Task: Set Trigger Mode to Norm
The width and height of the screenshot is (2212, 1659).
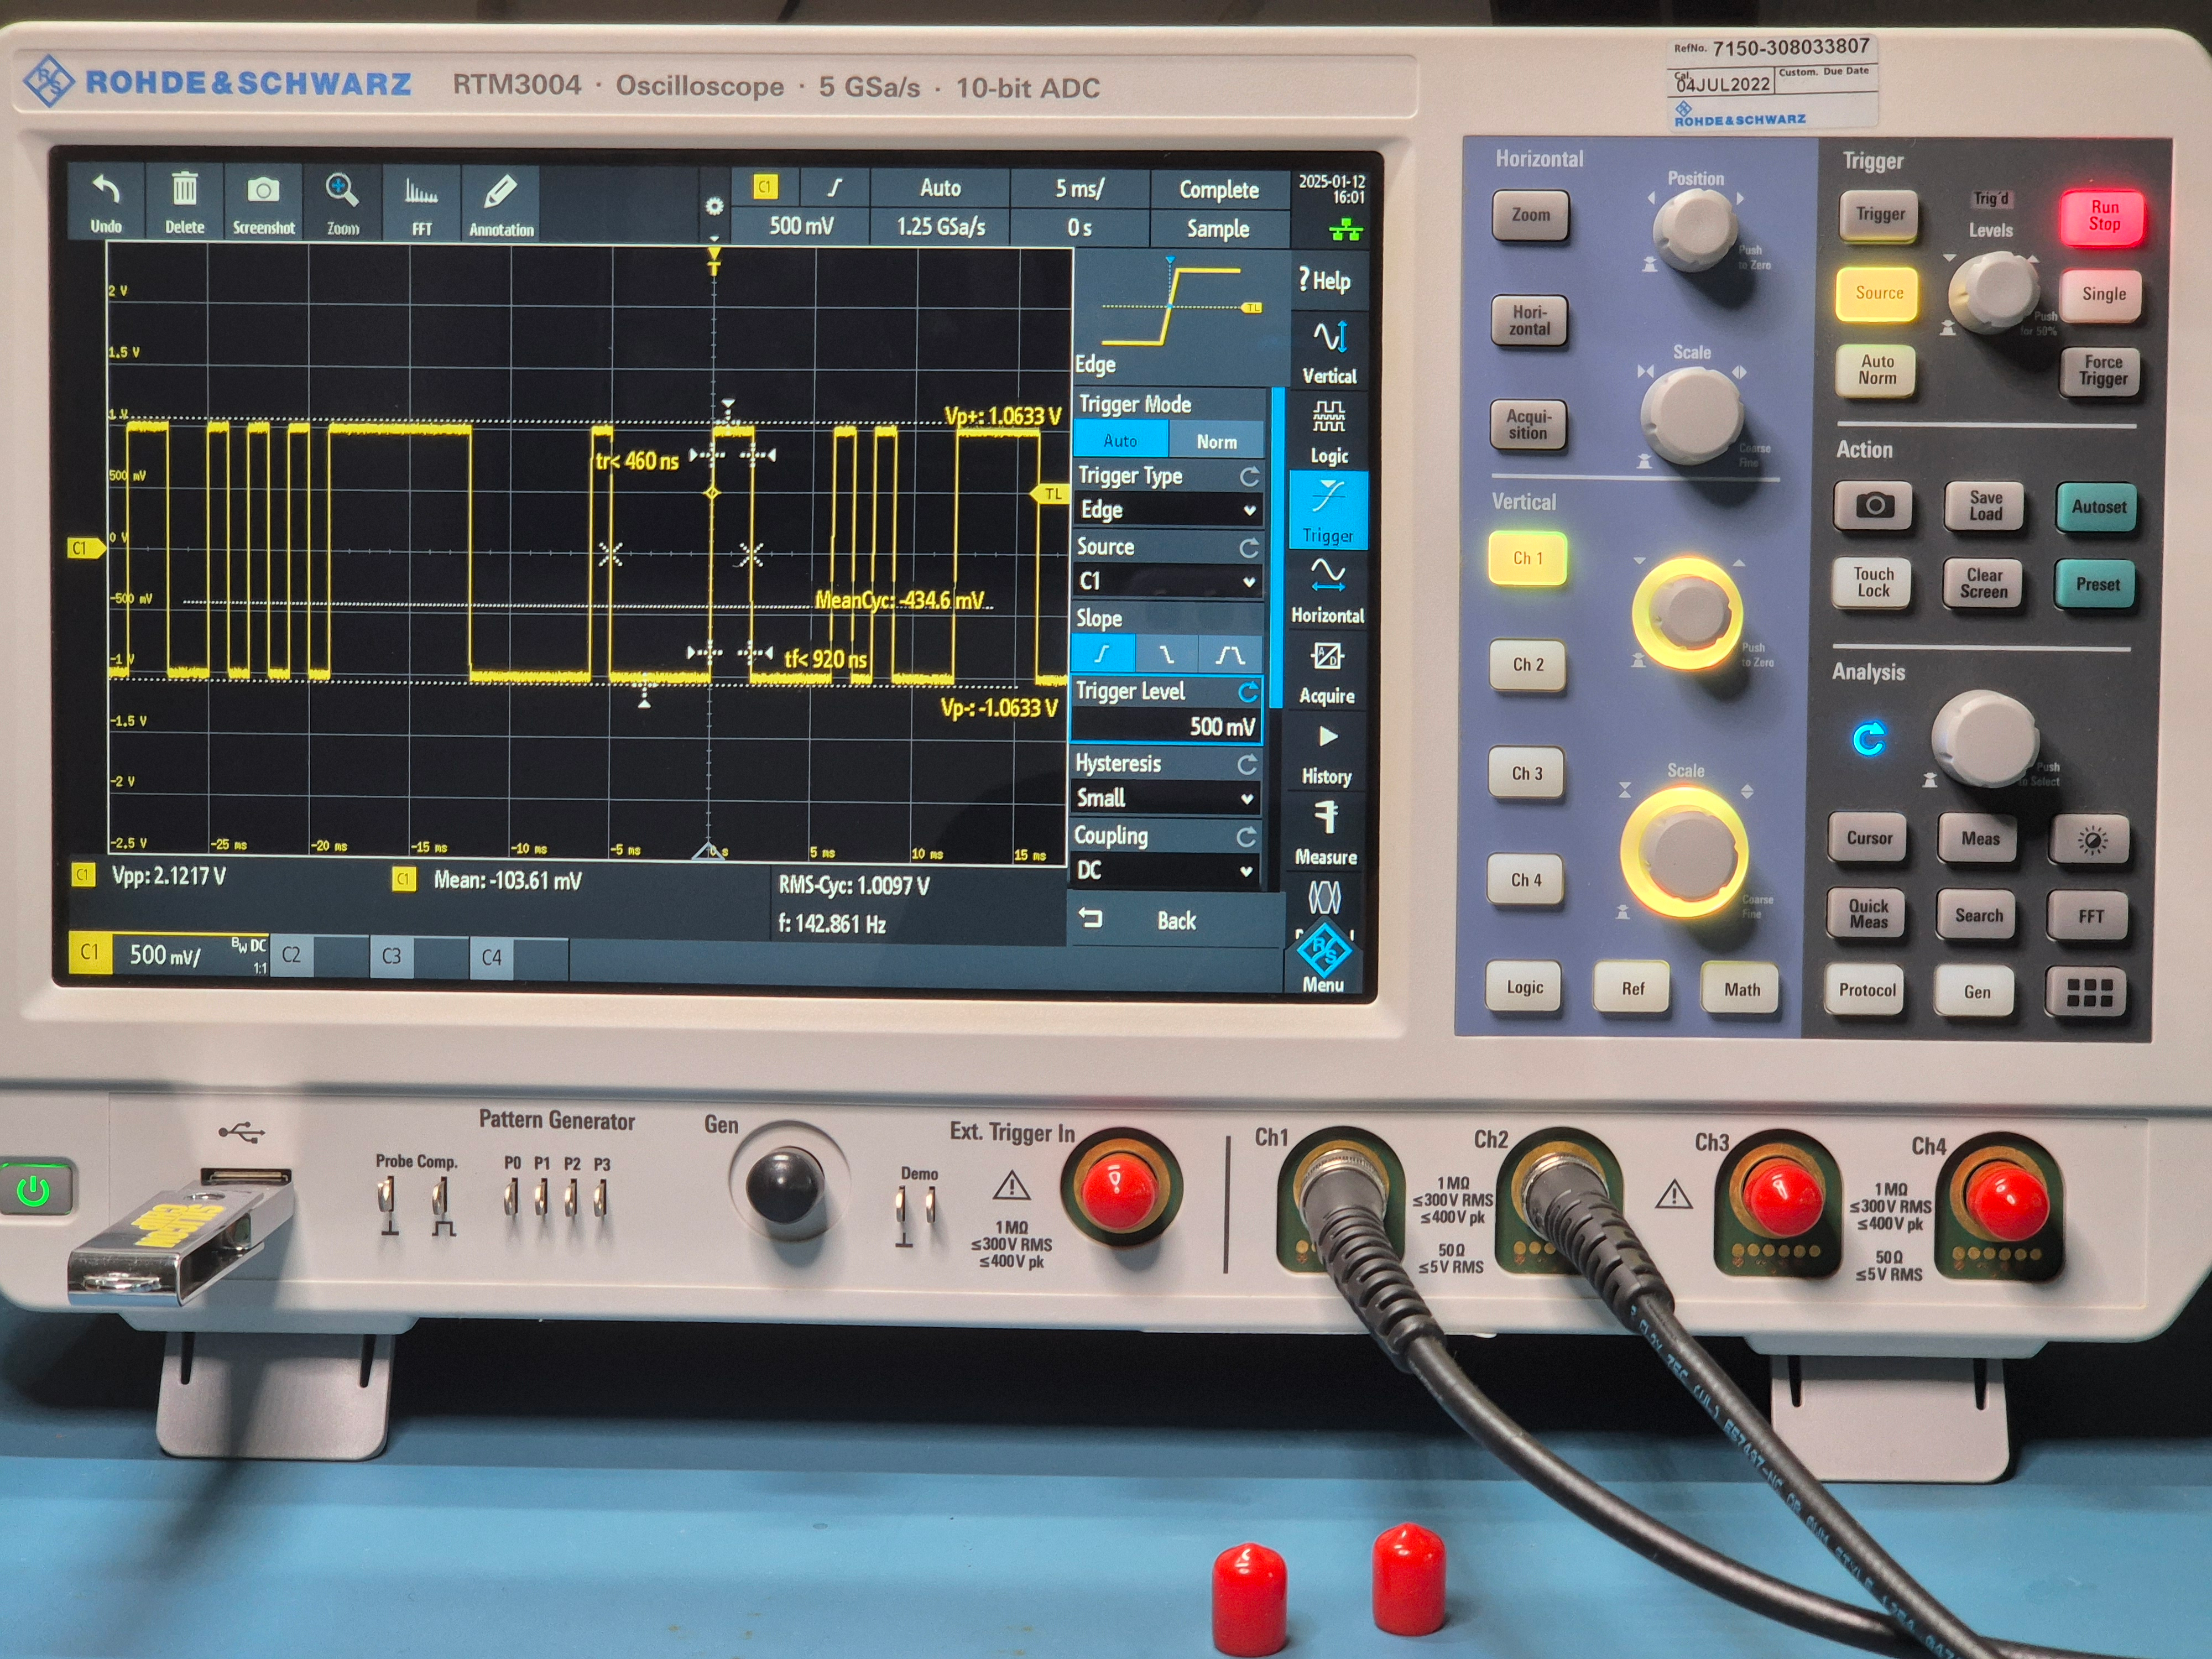Action: click(1216, 441)
